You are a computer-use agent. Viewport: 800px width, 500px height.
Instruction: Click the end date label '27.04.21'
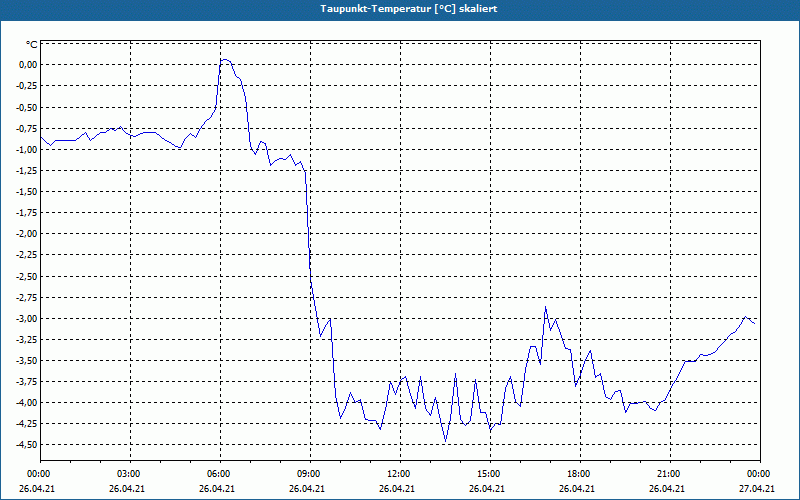coord(757,489)
